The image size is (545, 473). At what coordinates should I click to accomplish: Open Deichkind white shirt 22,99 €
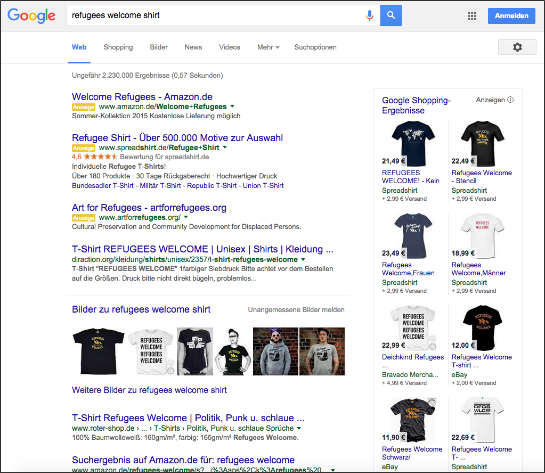(x=413, y=327)
